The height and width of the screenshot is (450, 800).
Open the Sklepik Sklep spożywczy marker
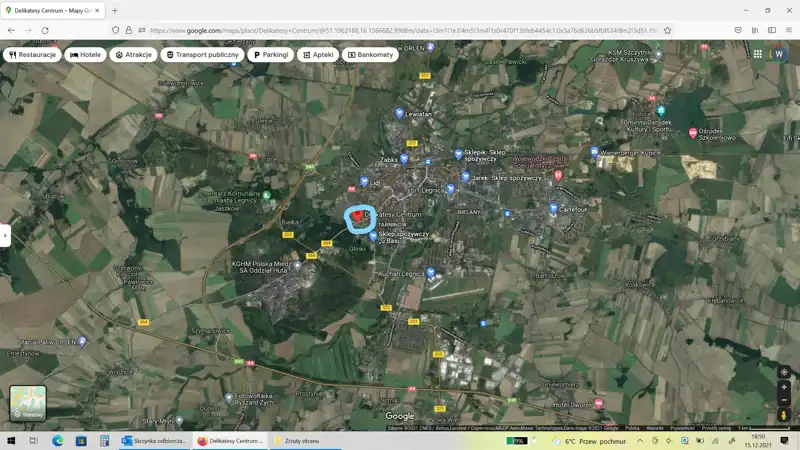point(458,154)
